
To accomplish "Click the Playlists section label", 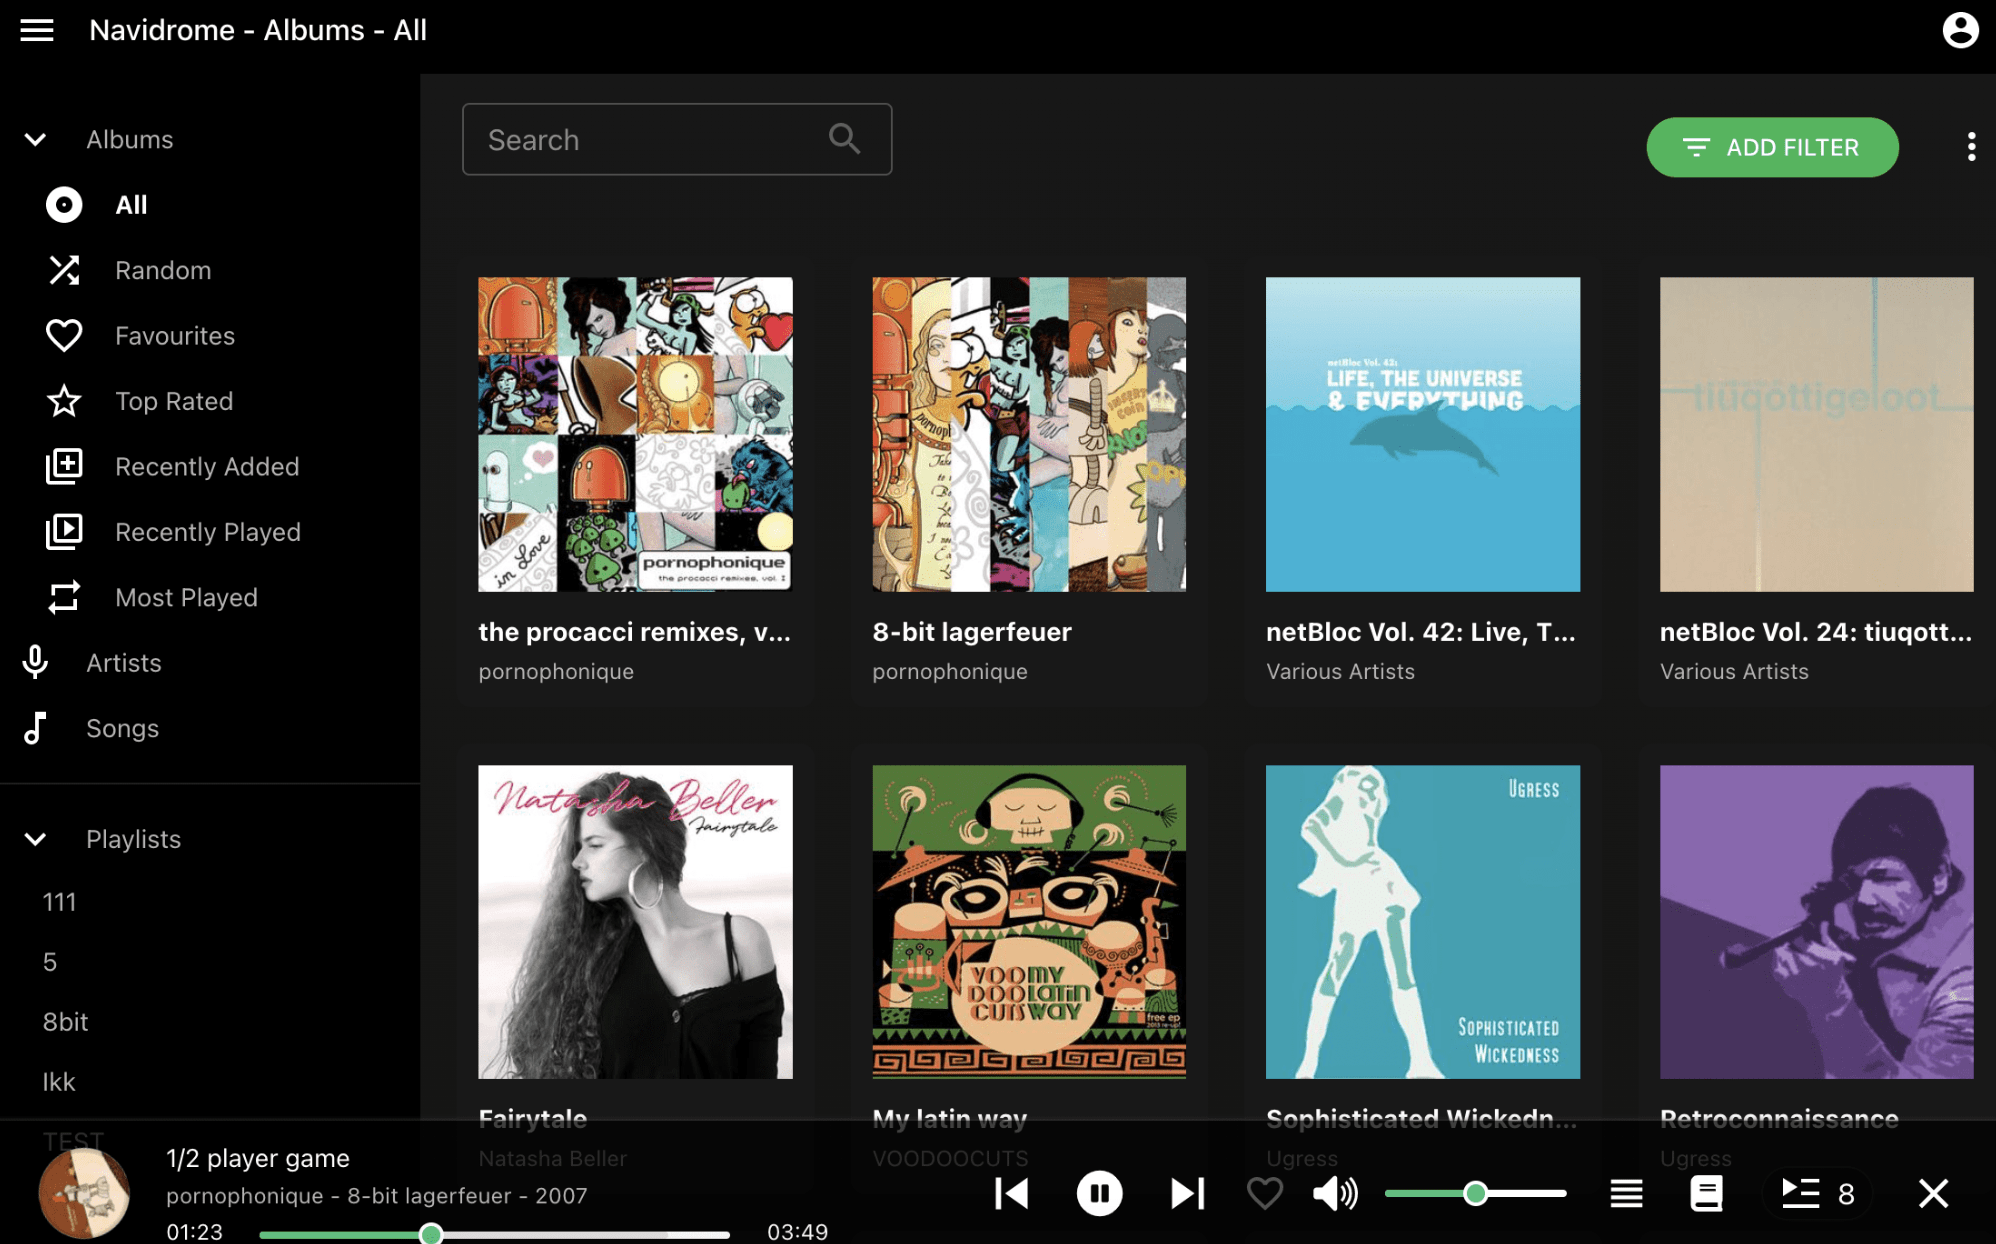I will click(x=134, y=839).
